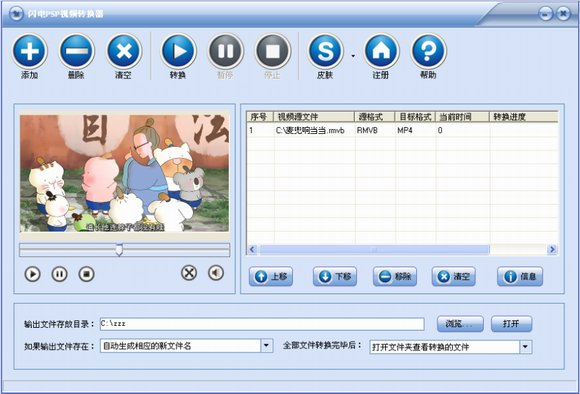Viewport: 580px width, 394px height.
Task: Expand the small arrow next to 皮肤
Action: pyautogui.click(x=353, y=56)
